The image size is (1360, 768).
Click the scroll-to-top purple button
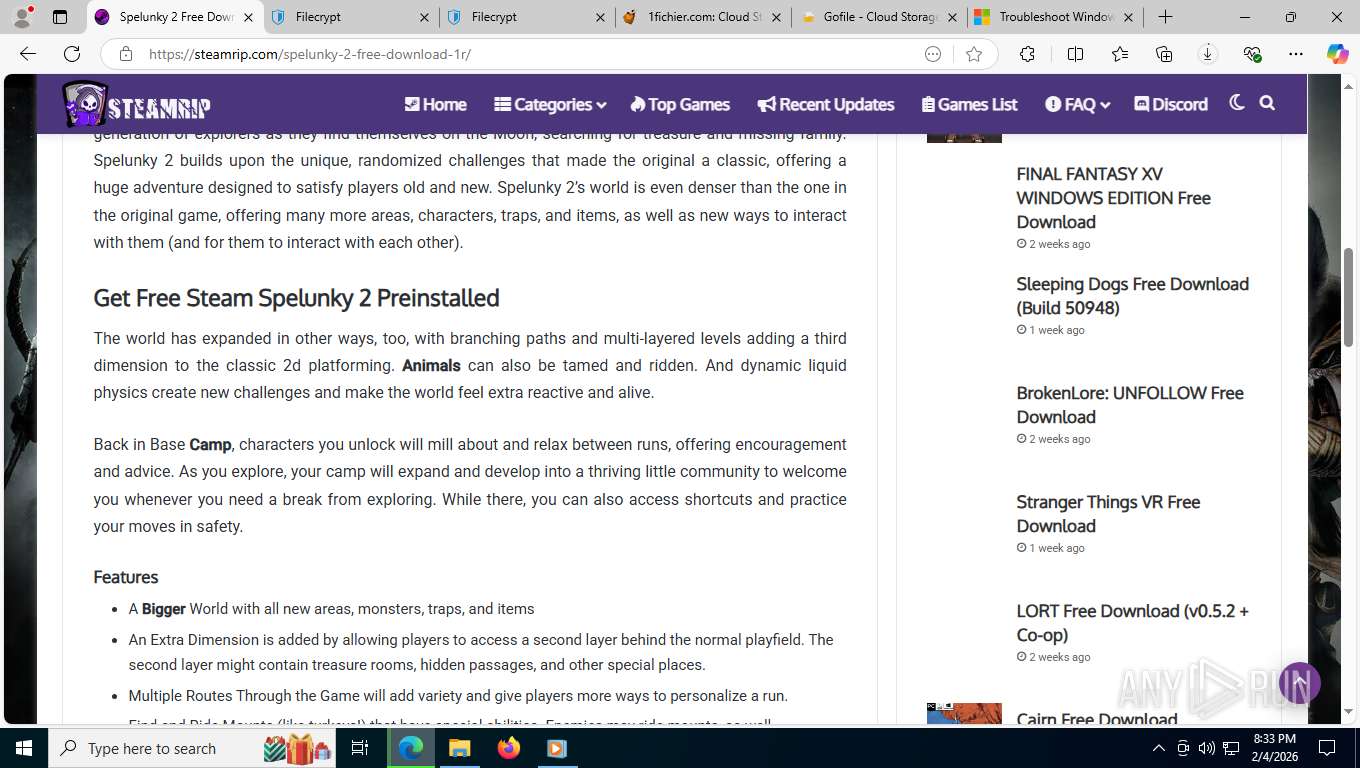[x=1299, y=683]
